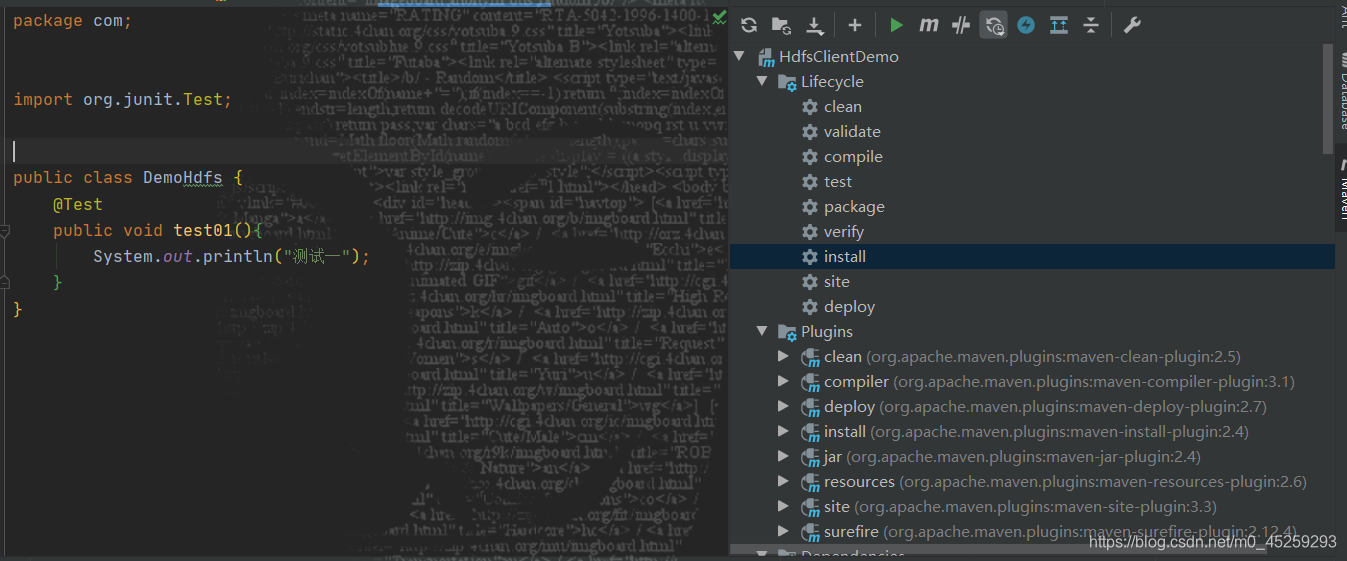Click the highlighted refresh-with-clock toolbar icon
1347x561 pixels.
[x=994, y=26]
